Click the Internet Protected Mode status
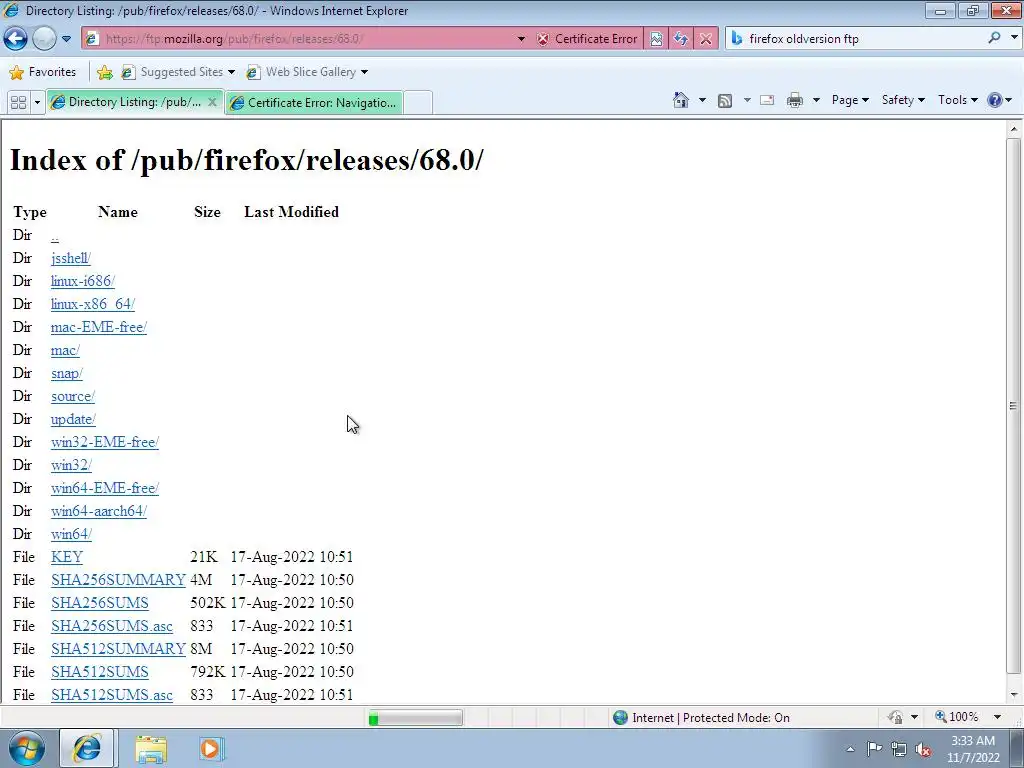Image resolution: width=1024 pixels, height=768 pixels. (x=701, y=718)
